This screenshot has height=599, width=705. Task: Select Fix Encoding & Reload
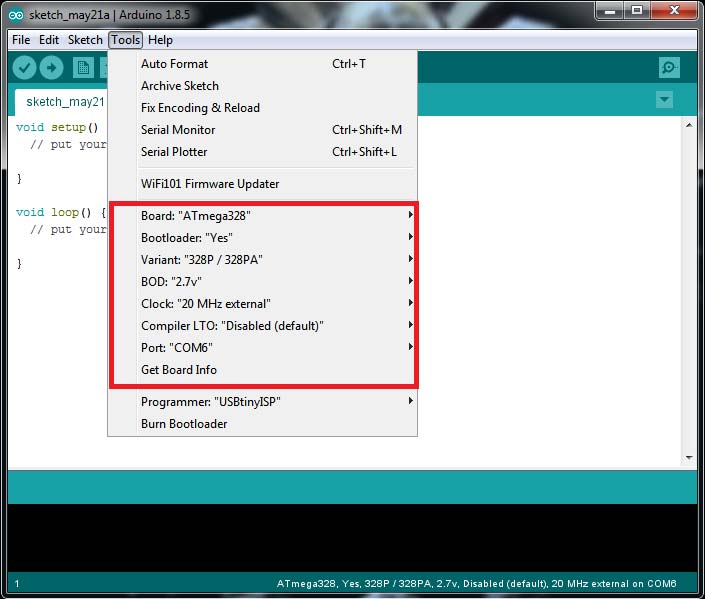[x=263, y=108]
